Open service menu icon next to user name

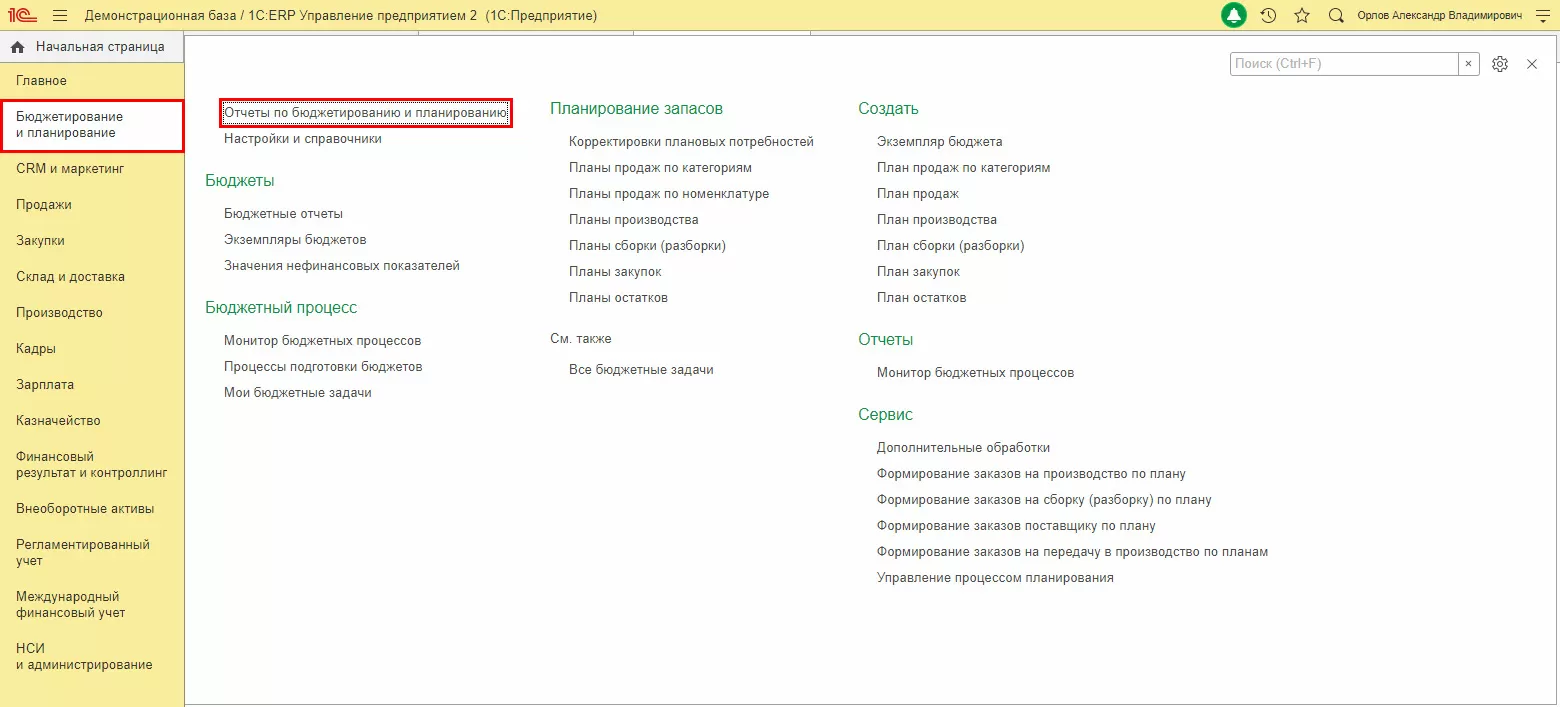click(1541, 16)
